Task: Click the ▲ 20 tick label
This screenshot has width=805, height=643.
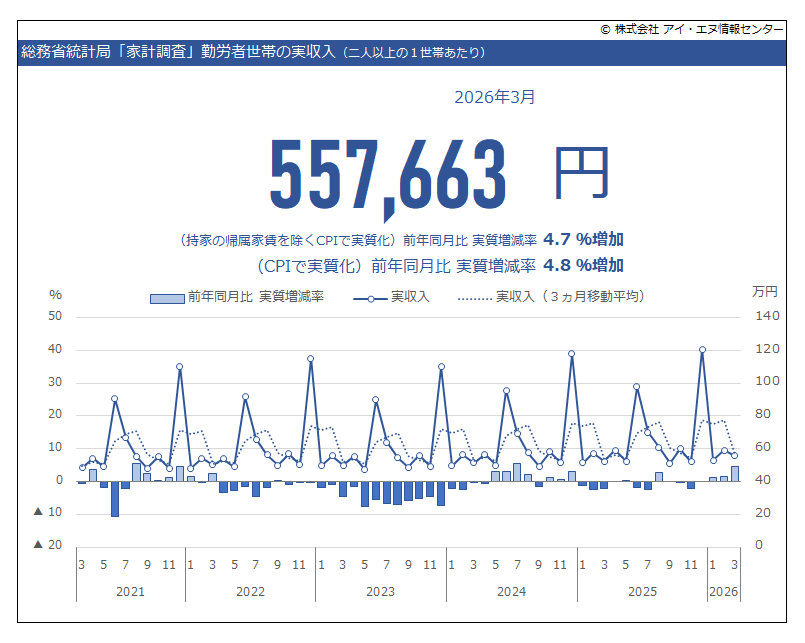Action: 48,545
